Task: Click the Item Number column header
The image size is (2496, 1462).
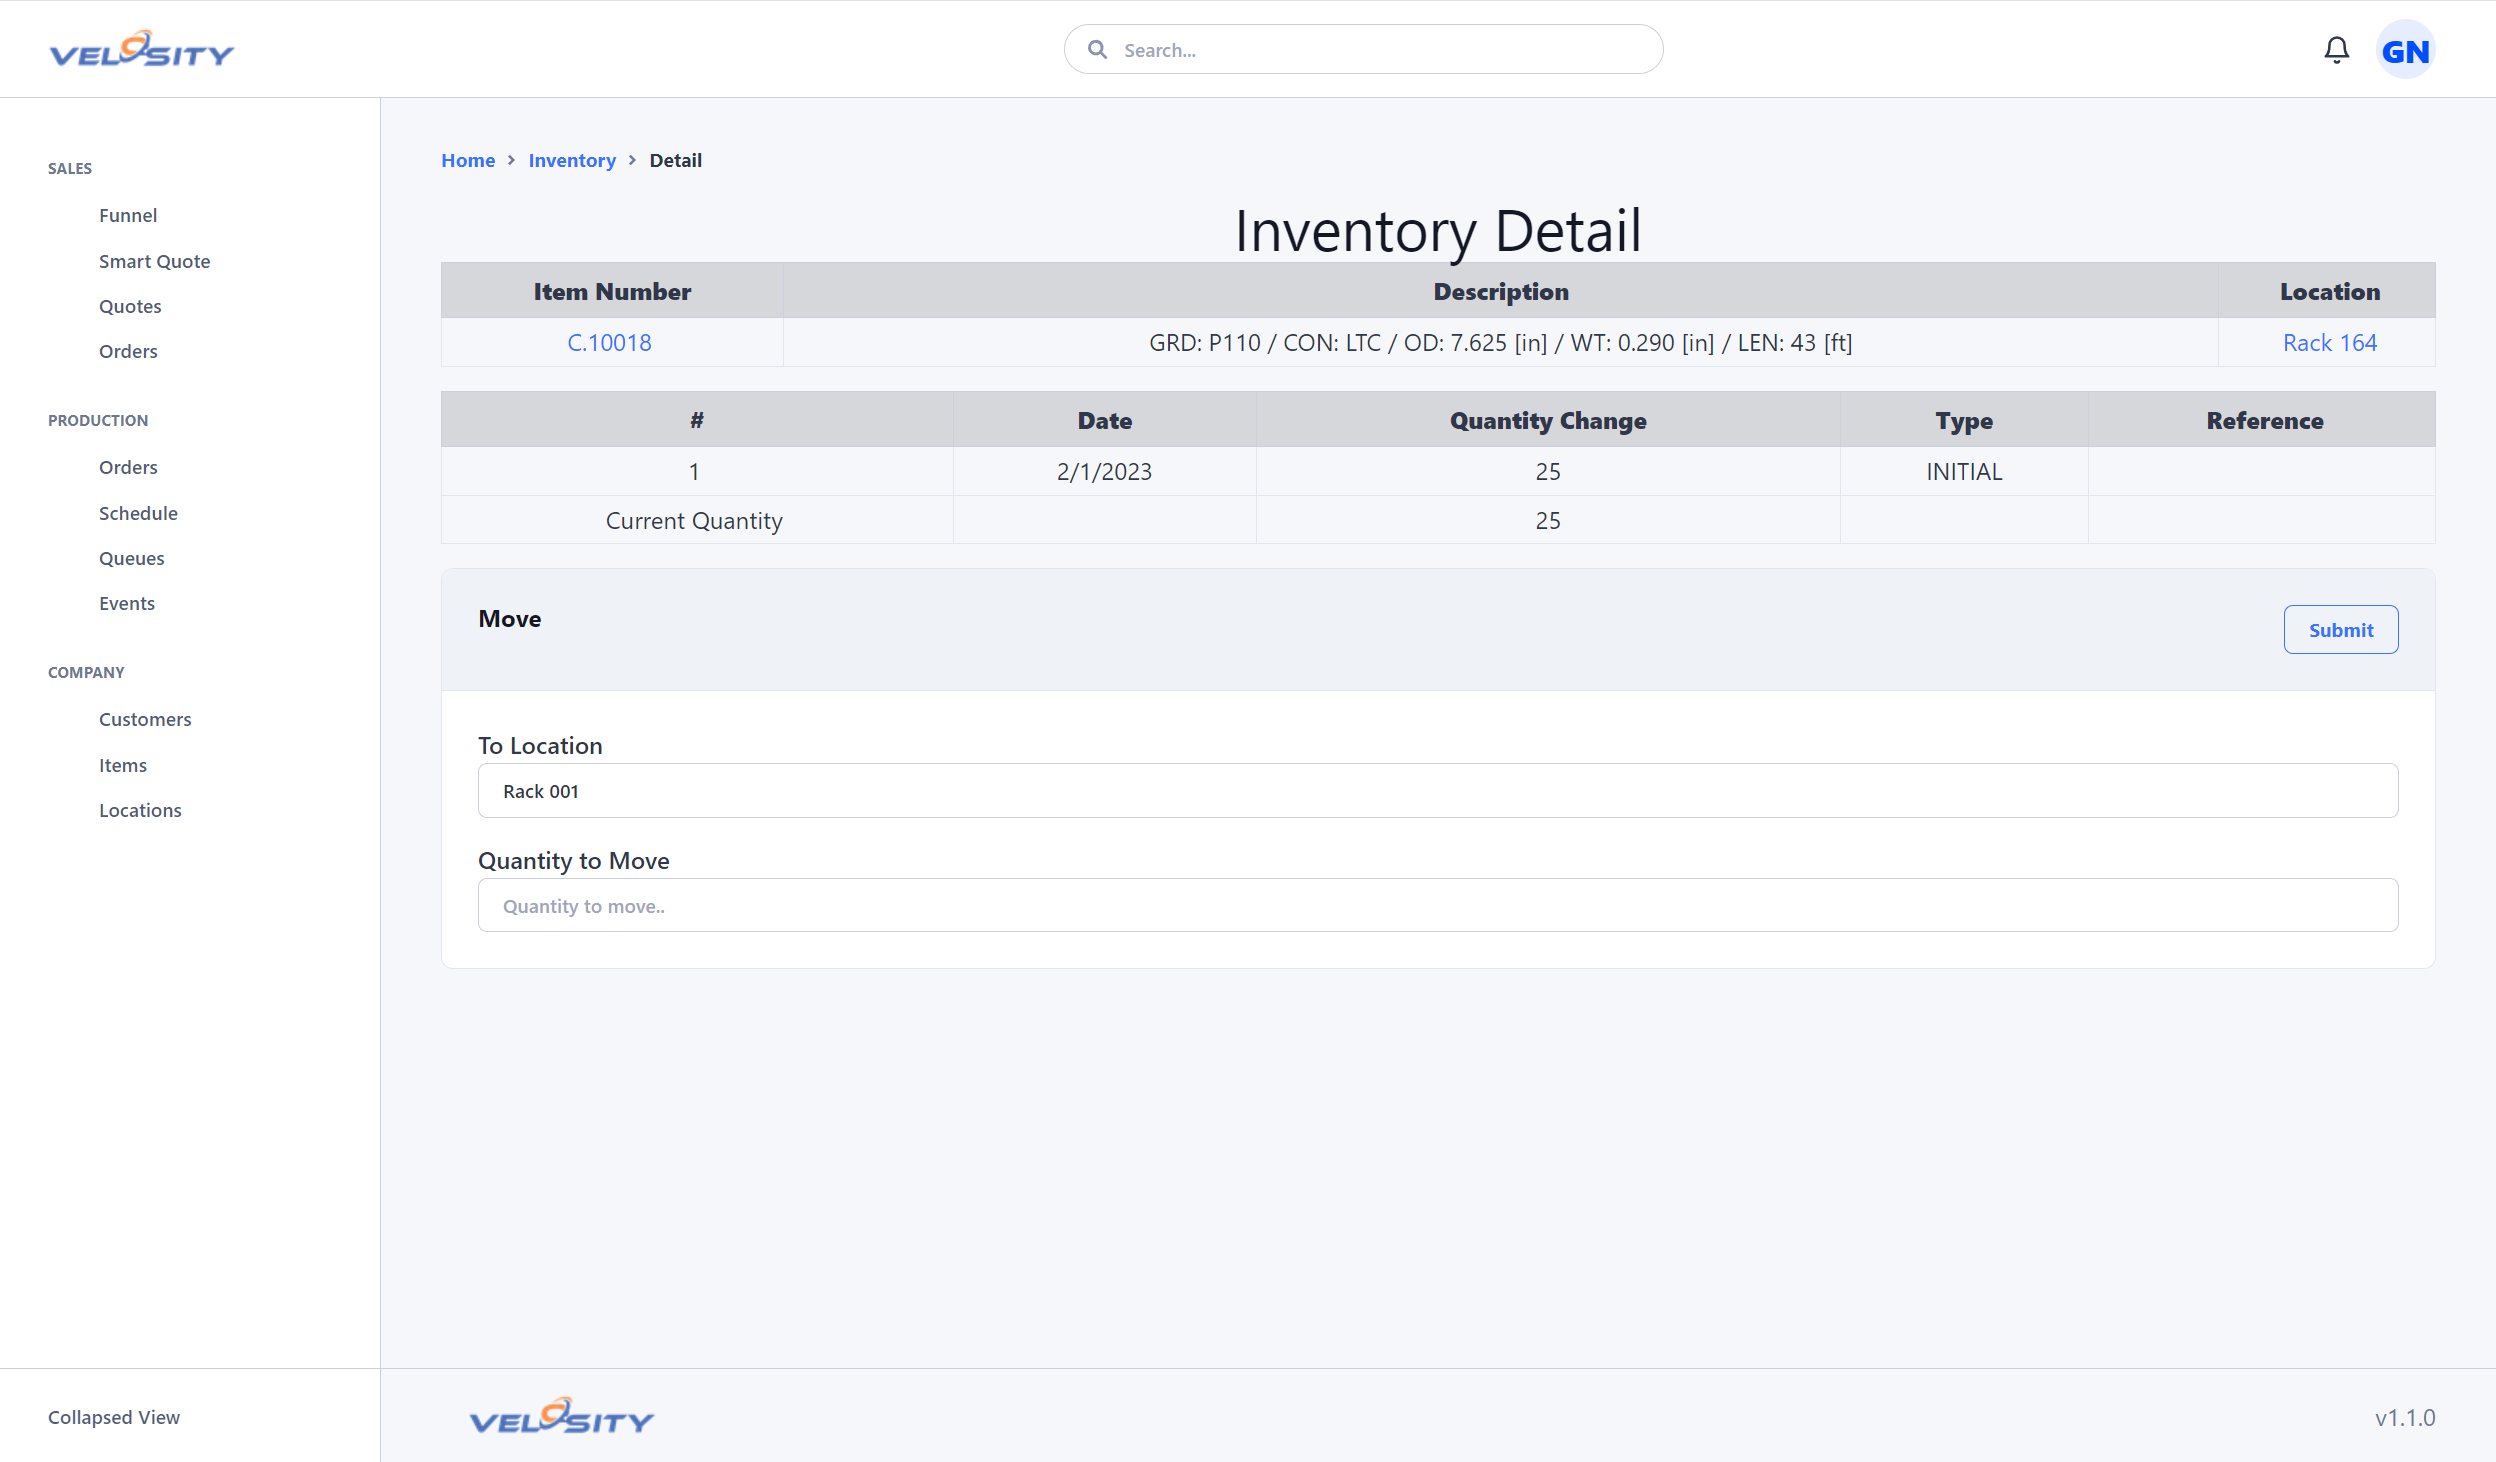Action: [x=612, y=291]
